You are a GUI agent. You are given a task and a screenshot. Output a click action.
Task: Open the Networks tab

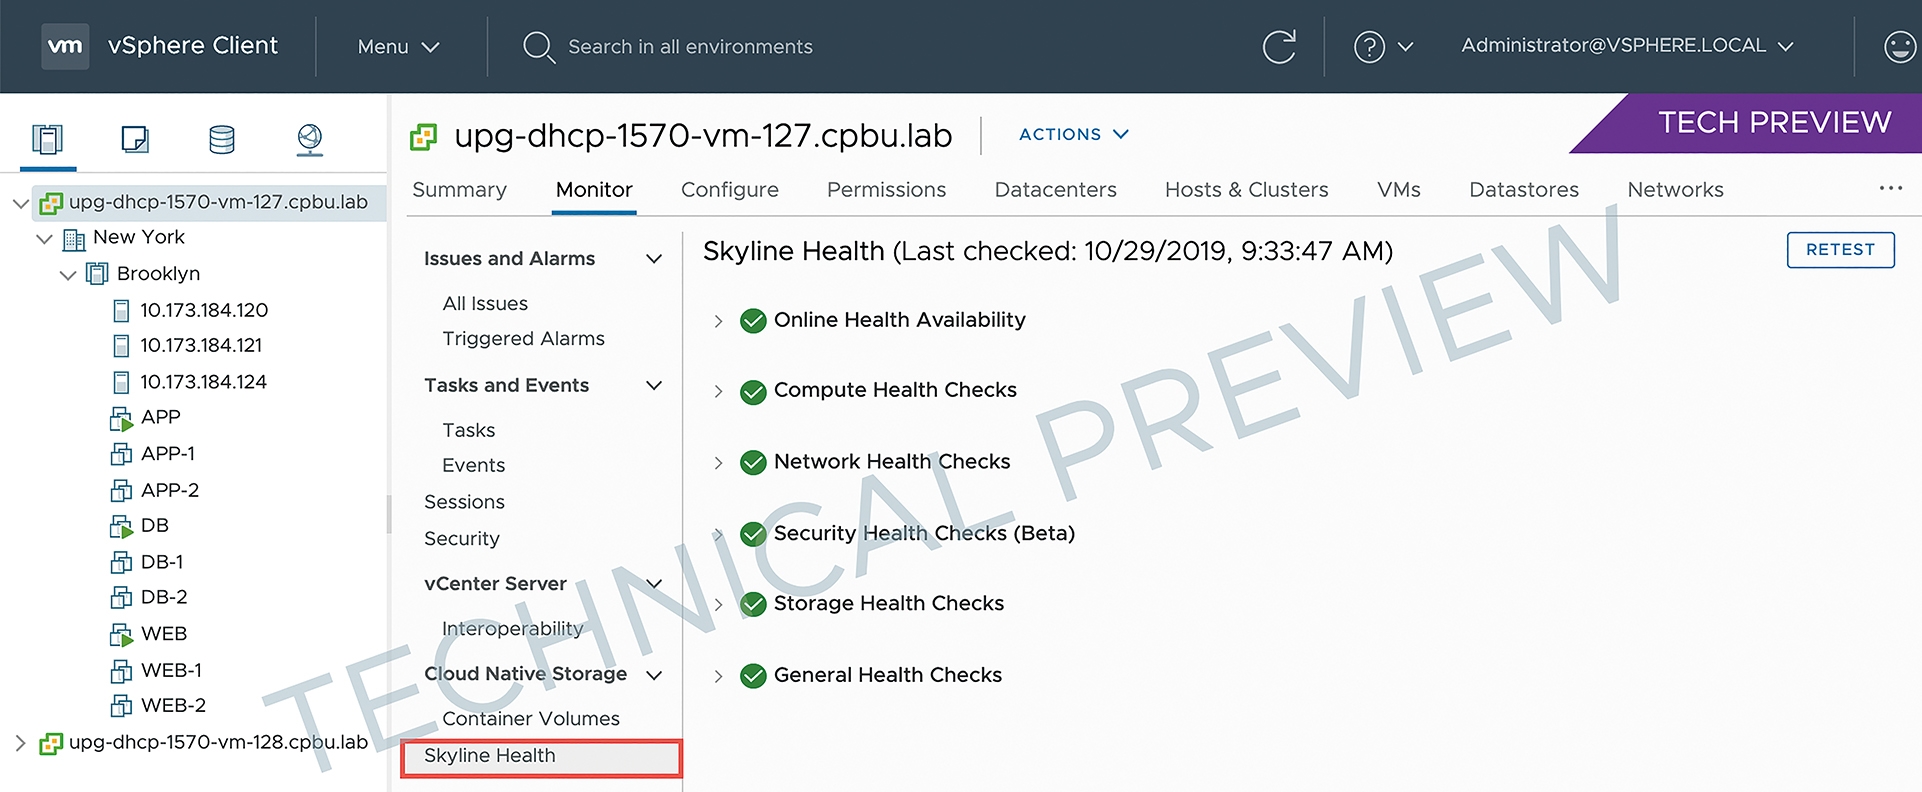pos(1675,190)
